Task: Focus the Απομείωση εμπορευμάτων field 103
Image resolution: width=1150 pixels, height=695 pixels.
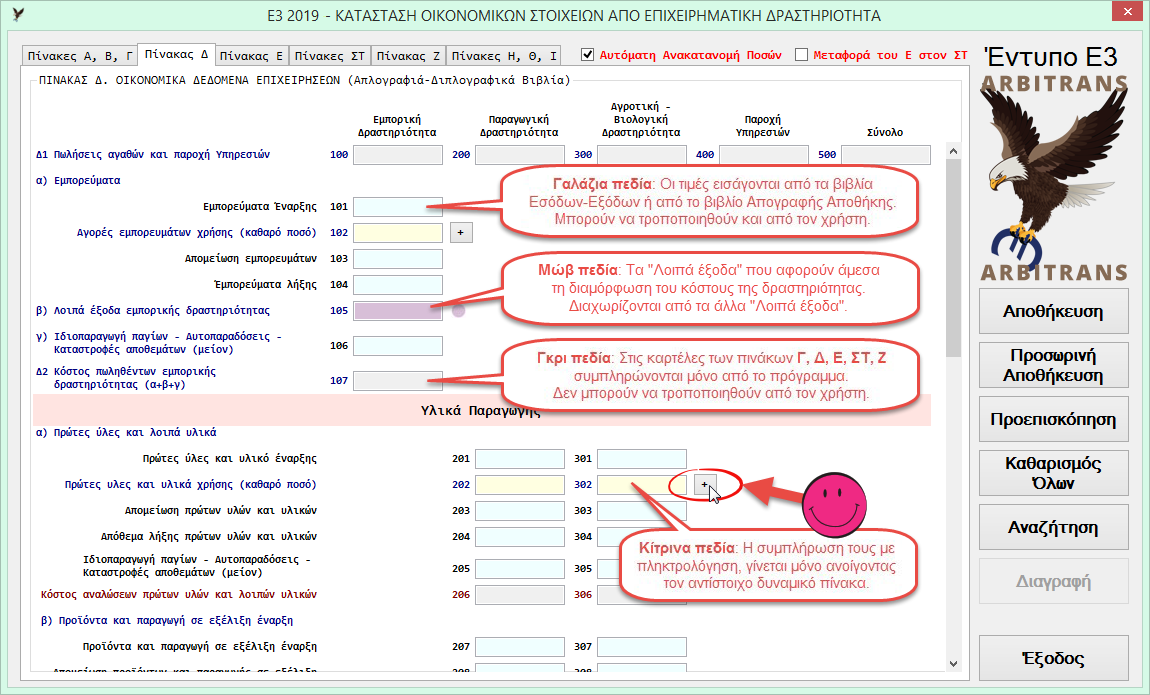Action: (398, 259)
